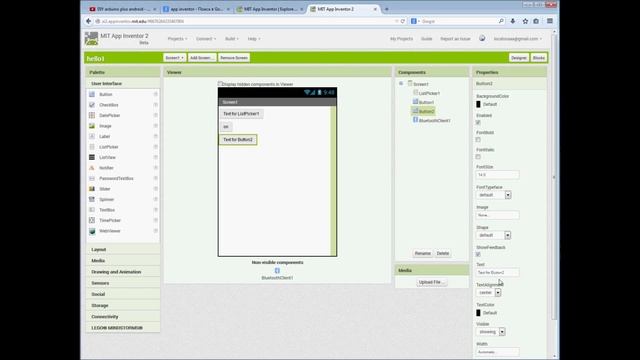
Task: Open help for Button component
Action: 156,94
